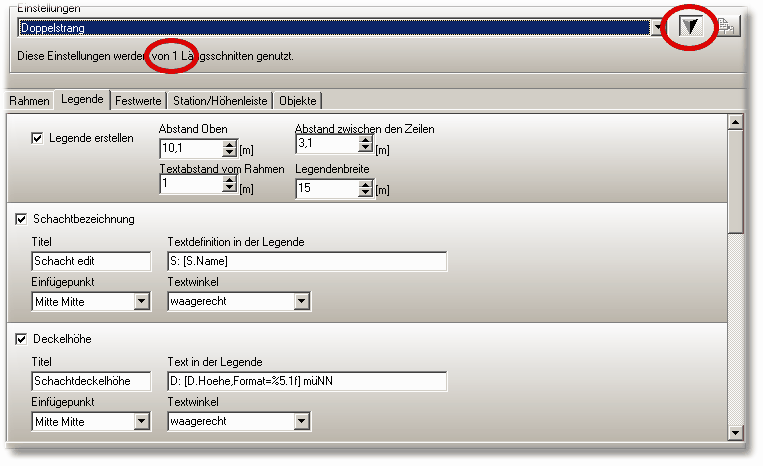Screen dimensions: 763x466
Task: Expand Textwinkel dropdown under Deckelhöhe
Action: pos(301,422)
